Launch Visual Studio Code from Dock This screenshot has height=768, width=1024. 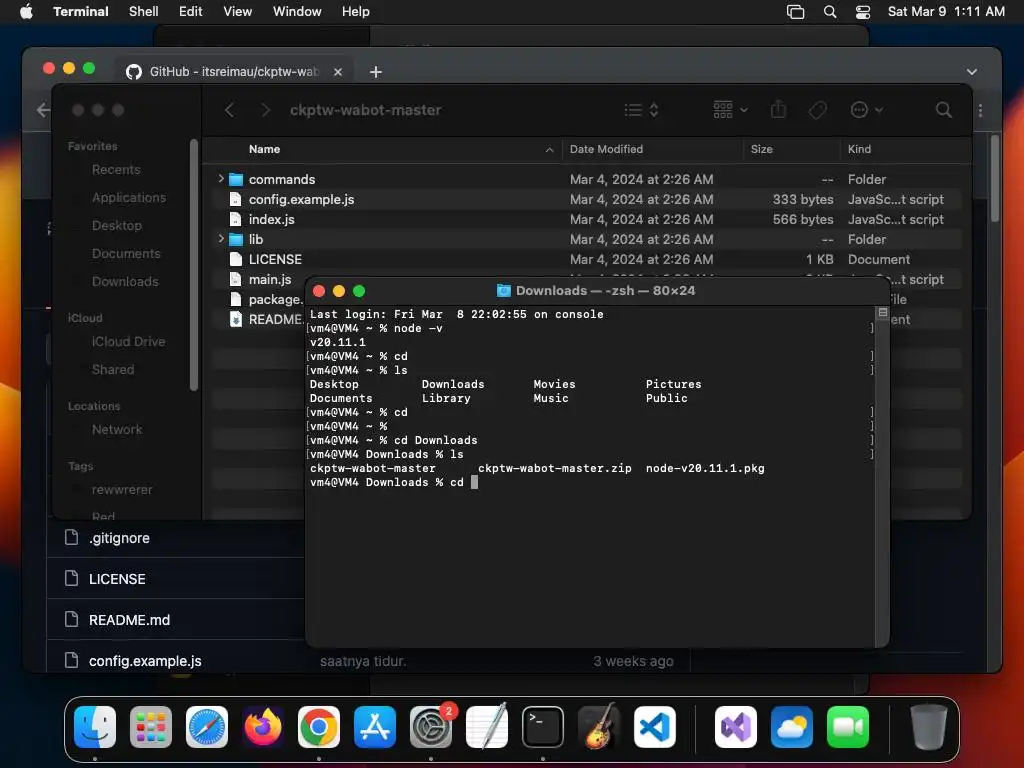click(655, 727)
